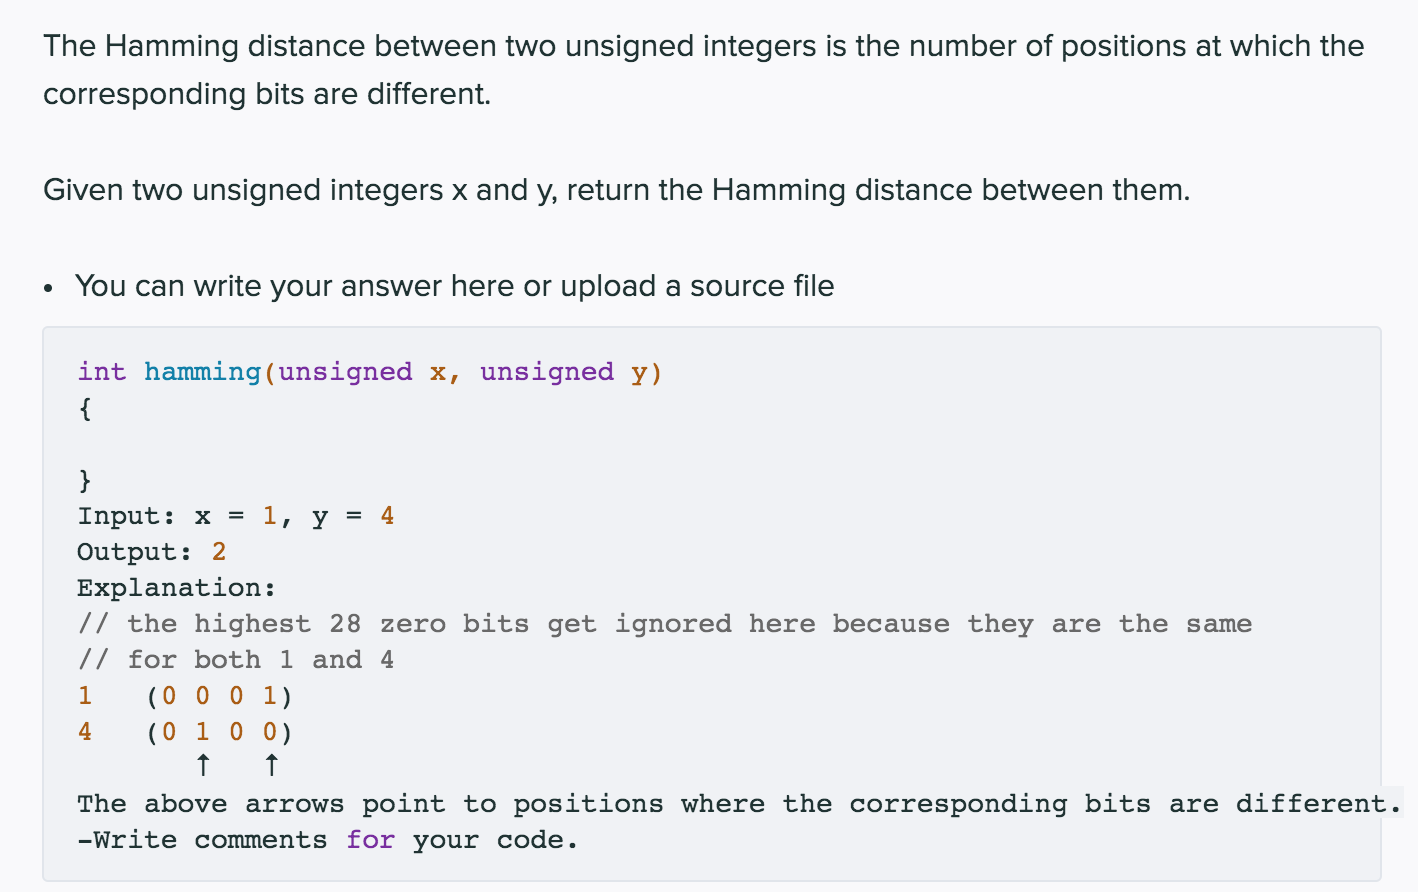Viewport: 1418px width, 892px height.
Task: Click the function name hamming
Action: [x=202, y=372]
